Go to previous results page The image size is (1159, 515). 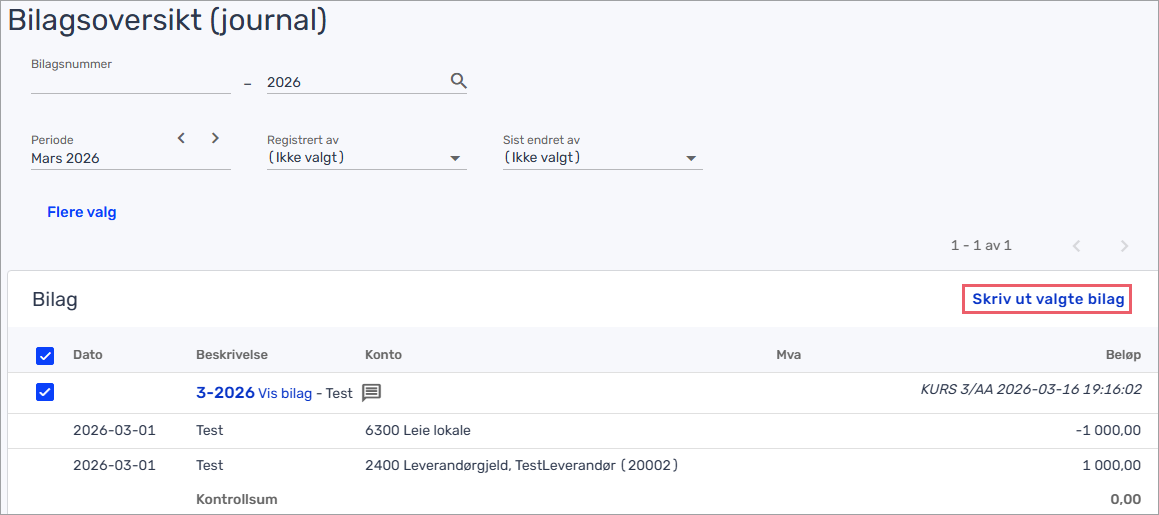(x=1077, y=245)
